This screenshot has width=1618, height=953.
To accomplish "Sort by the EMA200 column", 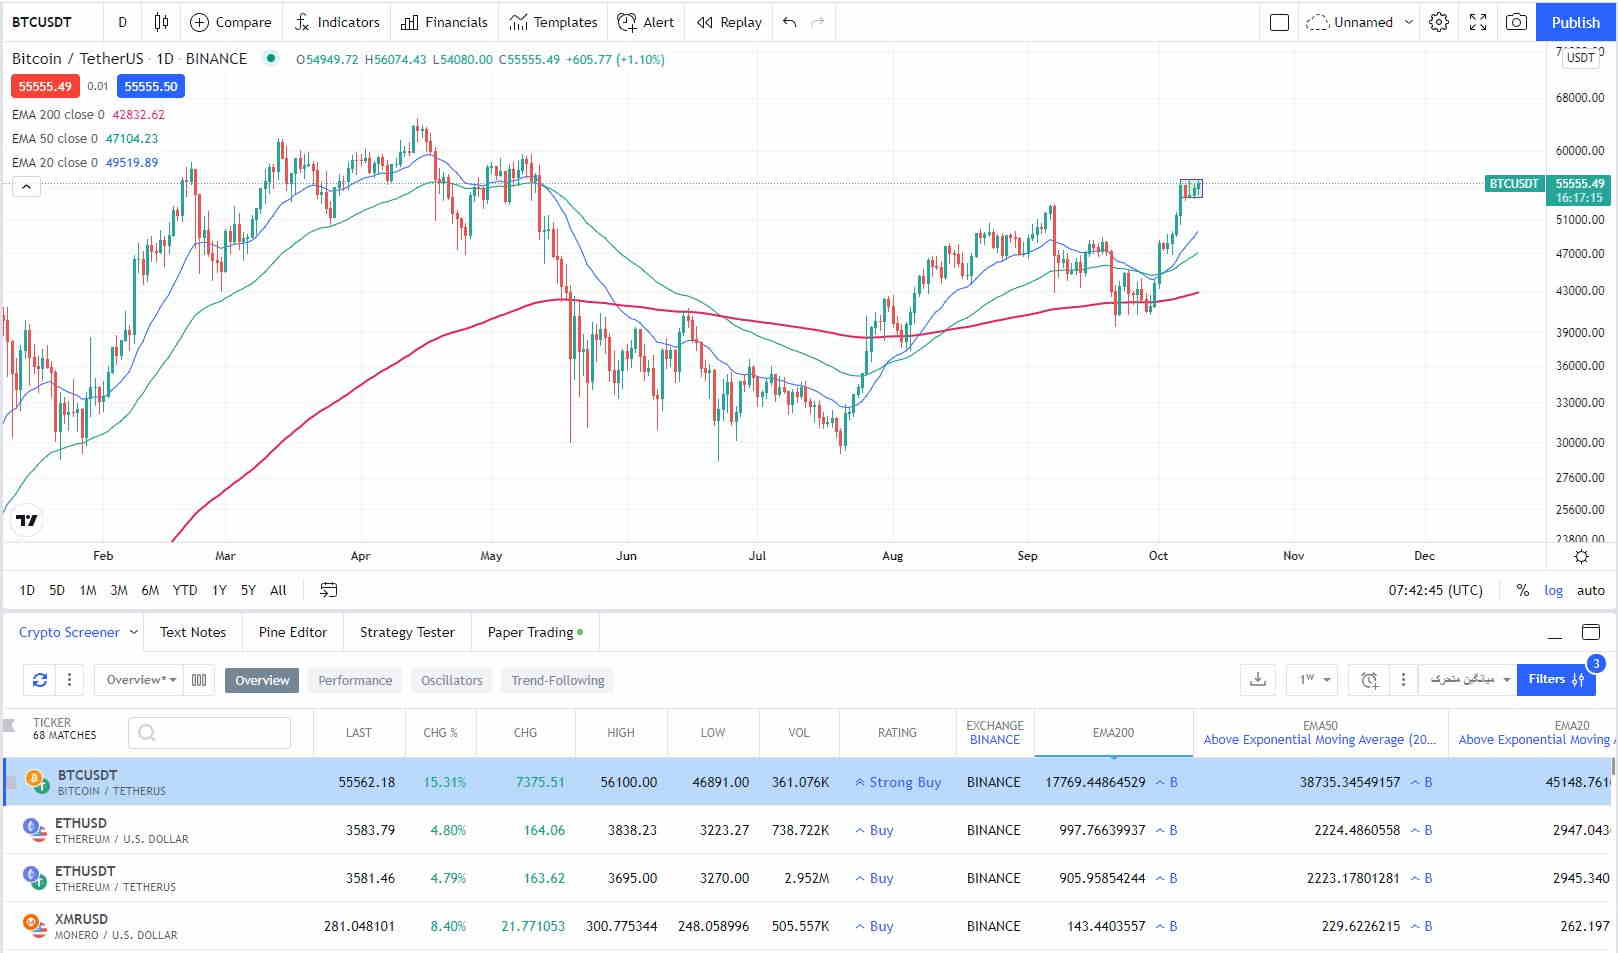I will (x=1113, y=733).
